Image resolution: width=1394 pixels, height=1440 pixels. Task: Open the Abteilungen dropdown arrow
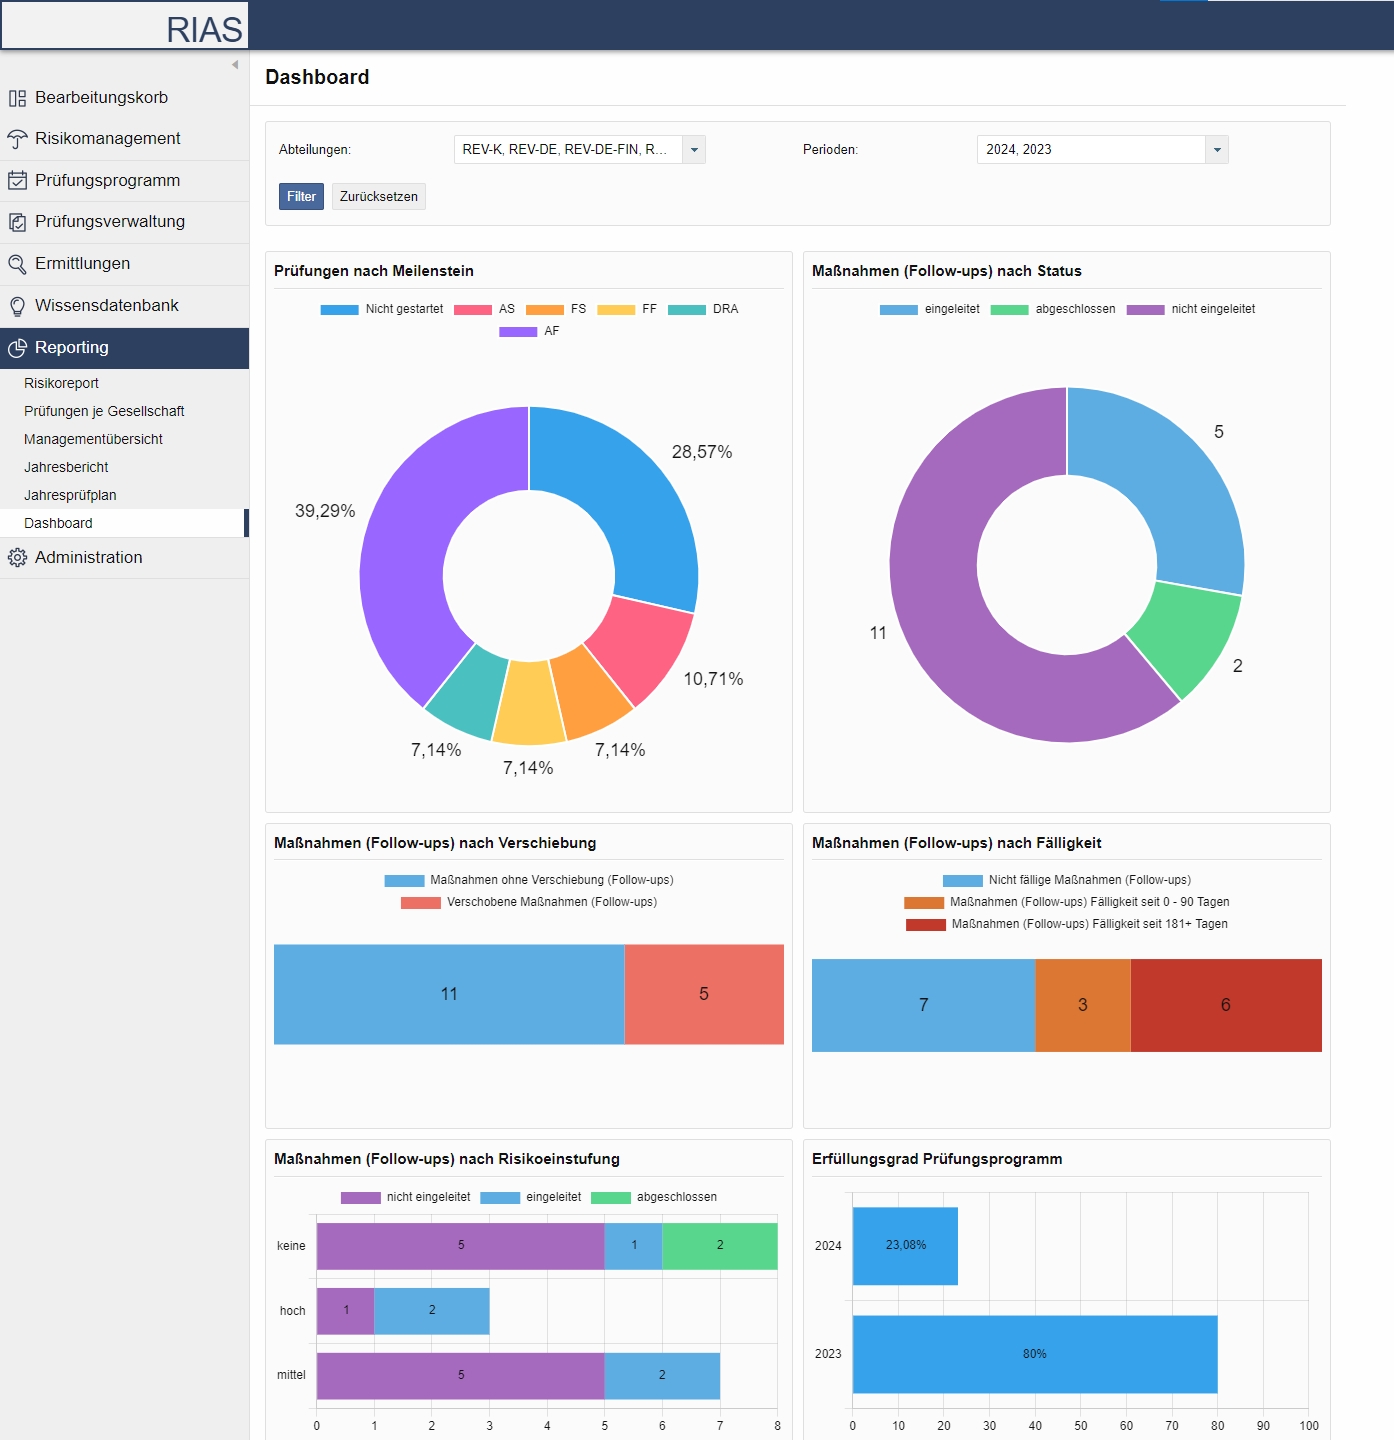click(x=694, y=150)
